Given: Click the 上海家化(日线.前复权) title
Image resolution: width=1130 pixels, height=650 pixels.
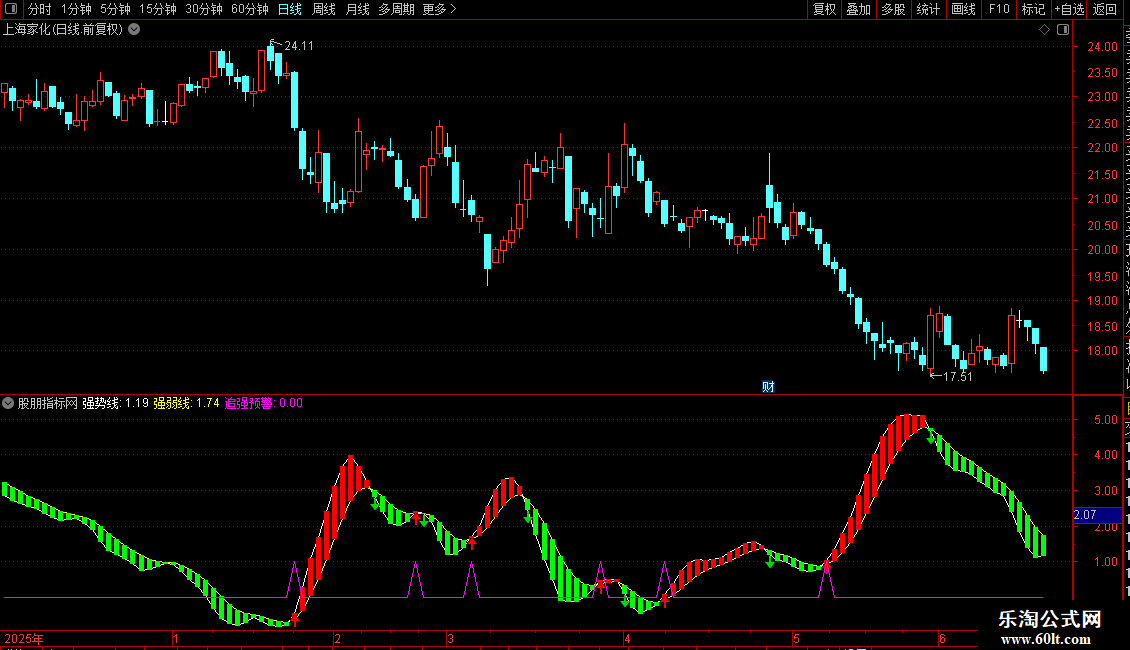Looking at the screenshot, I should [x=63, y=30].
